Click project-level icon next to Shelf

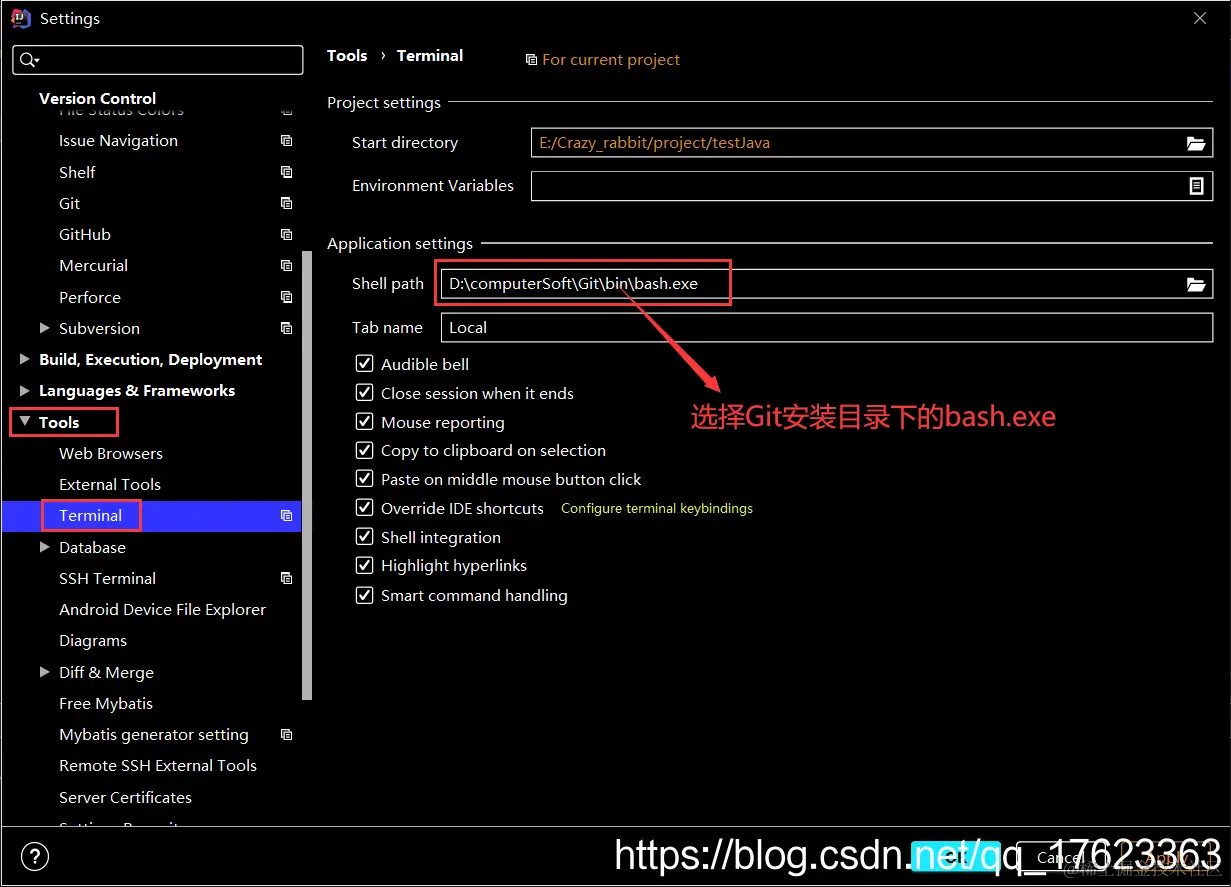point(287,172)
